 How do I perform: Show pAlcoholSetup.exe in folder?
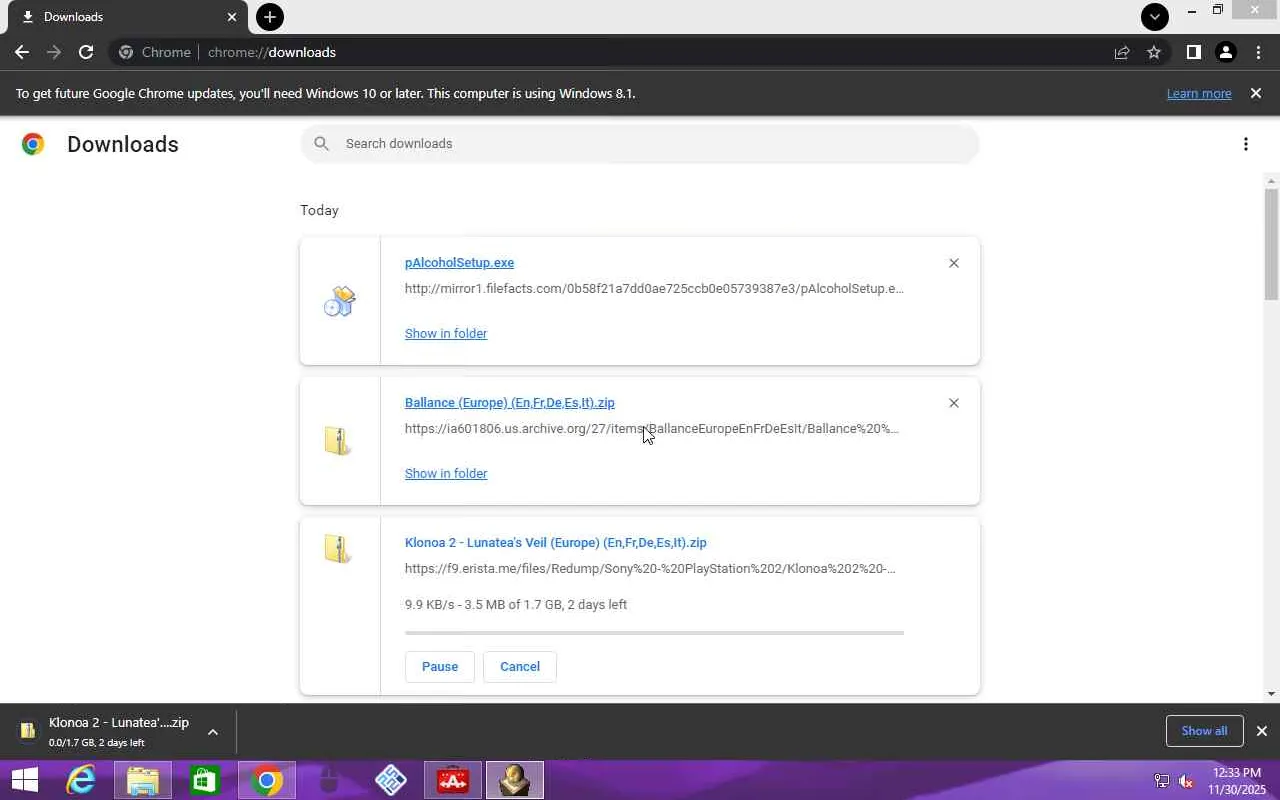[x=446, y=333]
